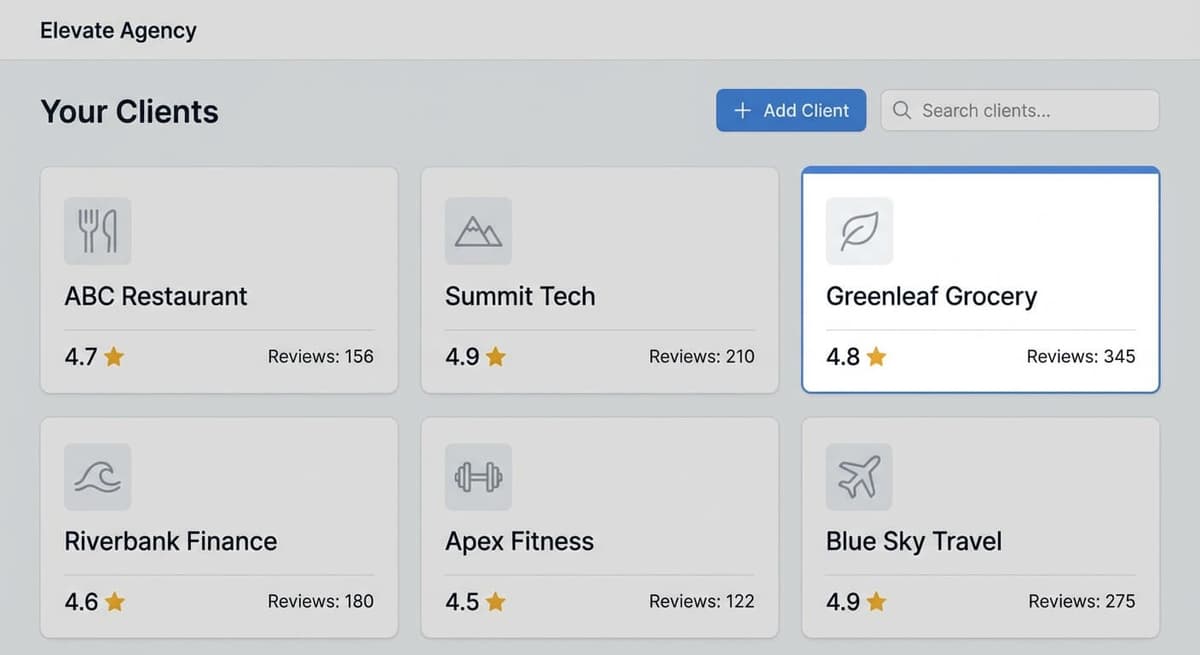Select the Apex Fitness dumbbell icon
The width and height of the screenshot is (1200, 655).
click(478, 476)
